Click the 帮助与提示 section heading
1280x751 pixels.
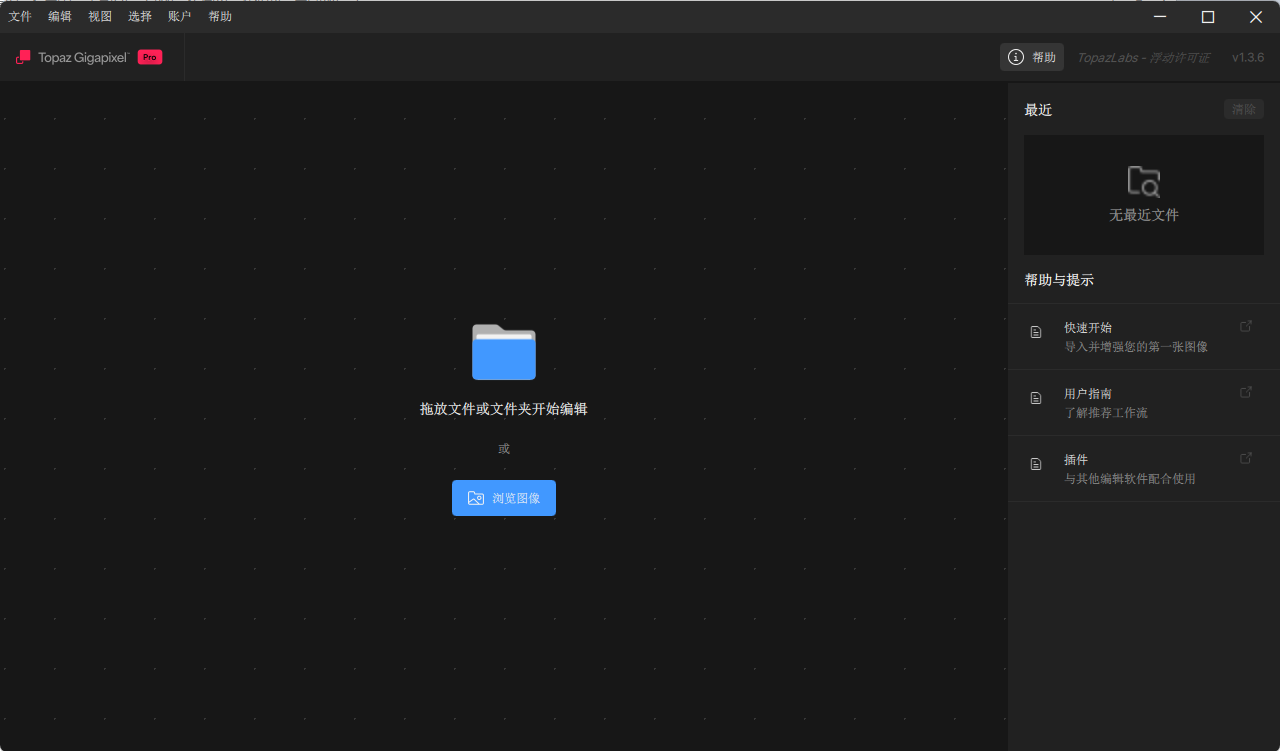(1059, 280)
